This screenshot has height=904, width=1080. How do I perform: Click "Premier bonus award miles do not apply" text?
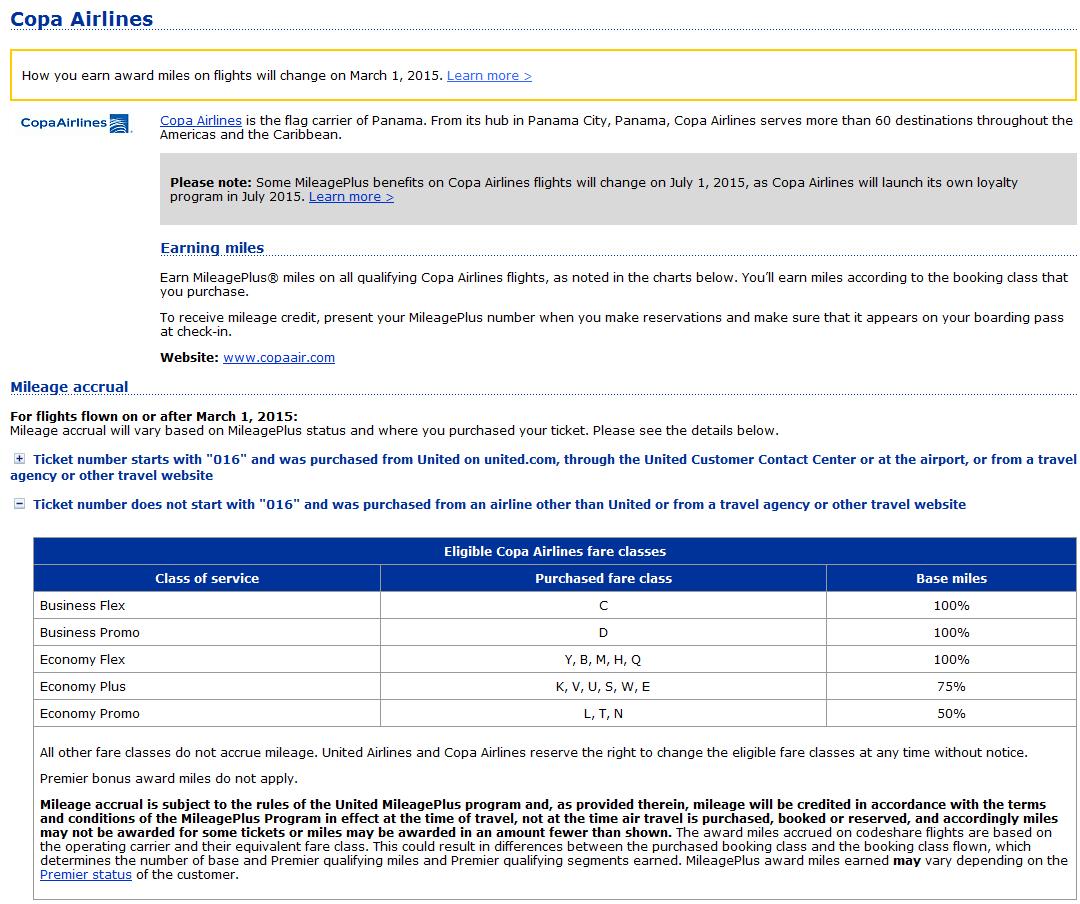click(169, 779)
